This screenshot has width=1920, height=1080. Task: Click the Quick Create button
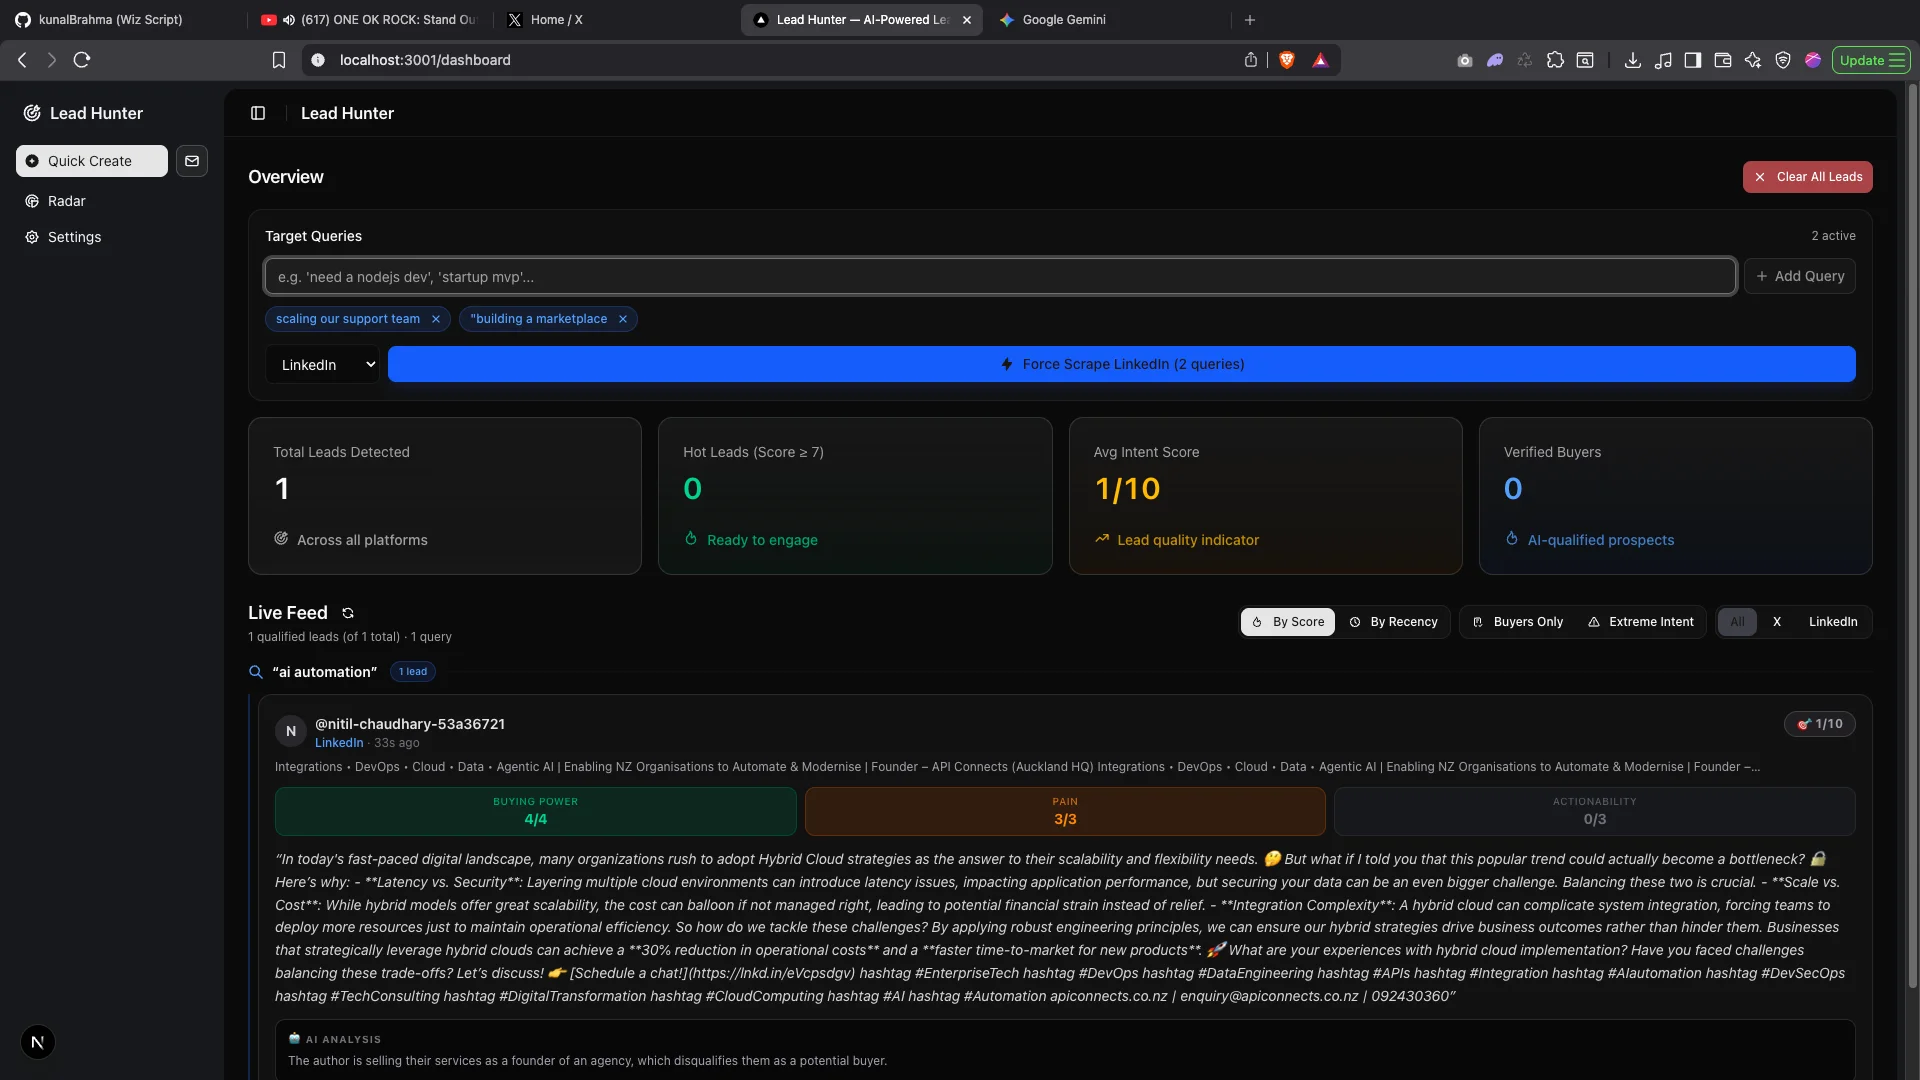click(x=92, y=161)
